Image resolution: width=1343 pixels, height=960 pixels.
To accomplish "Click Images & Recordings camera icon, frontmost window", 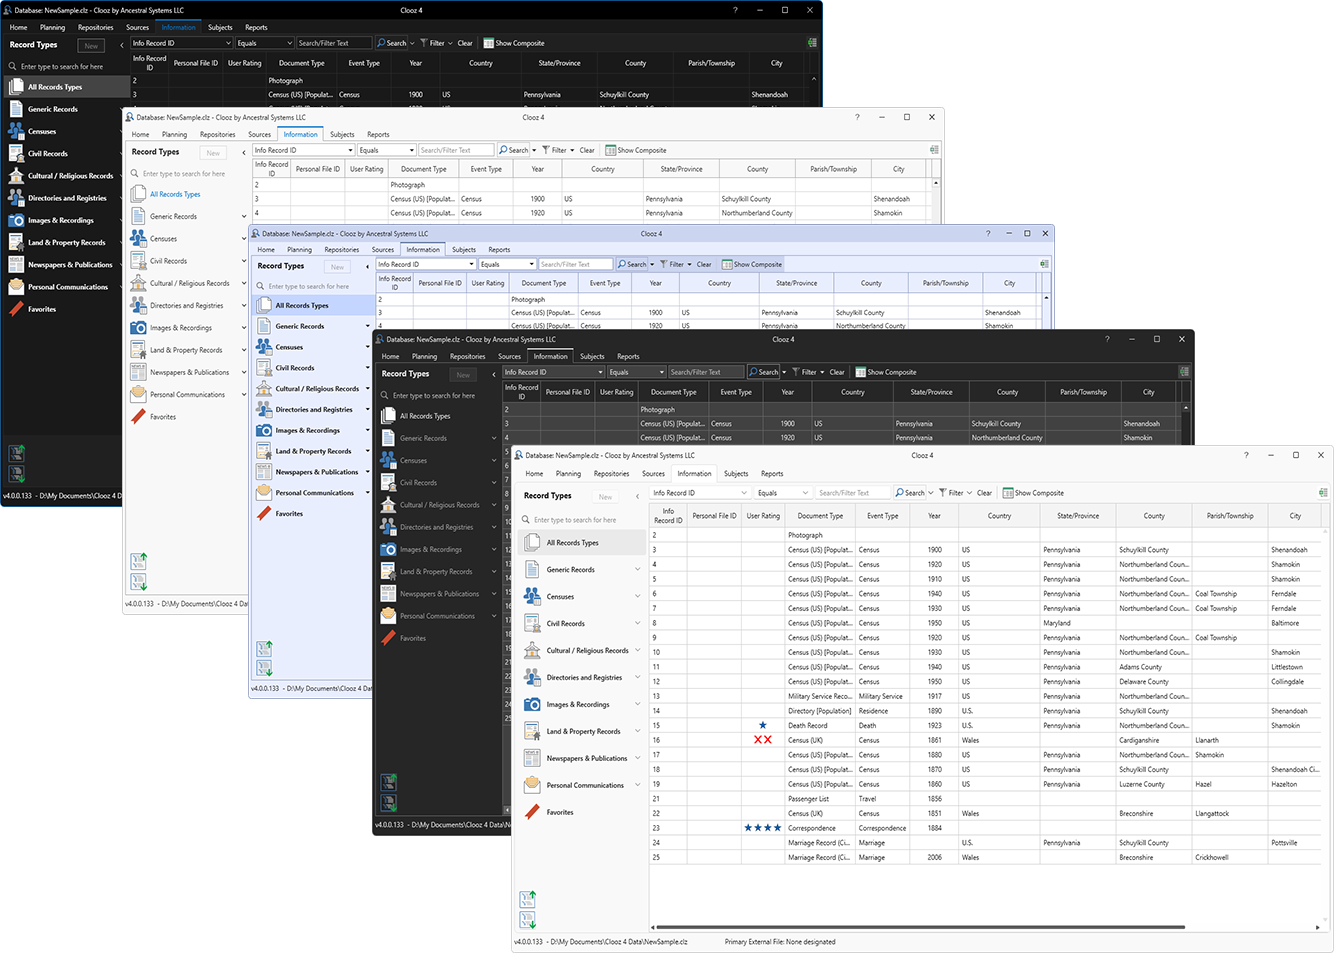I will point(532,704).
